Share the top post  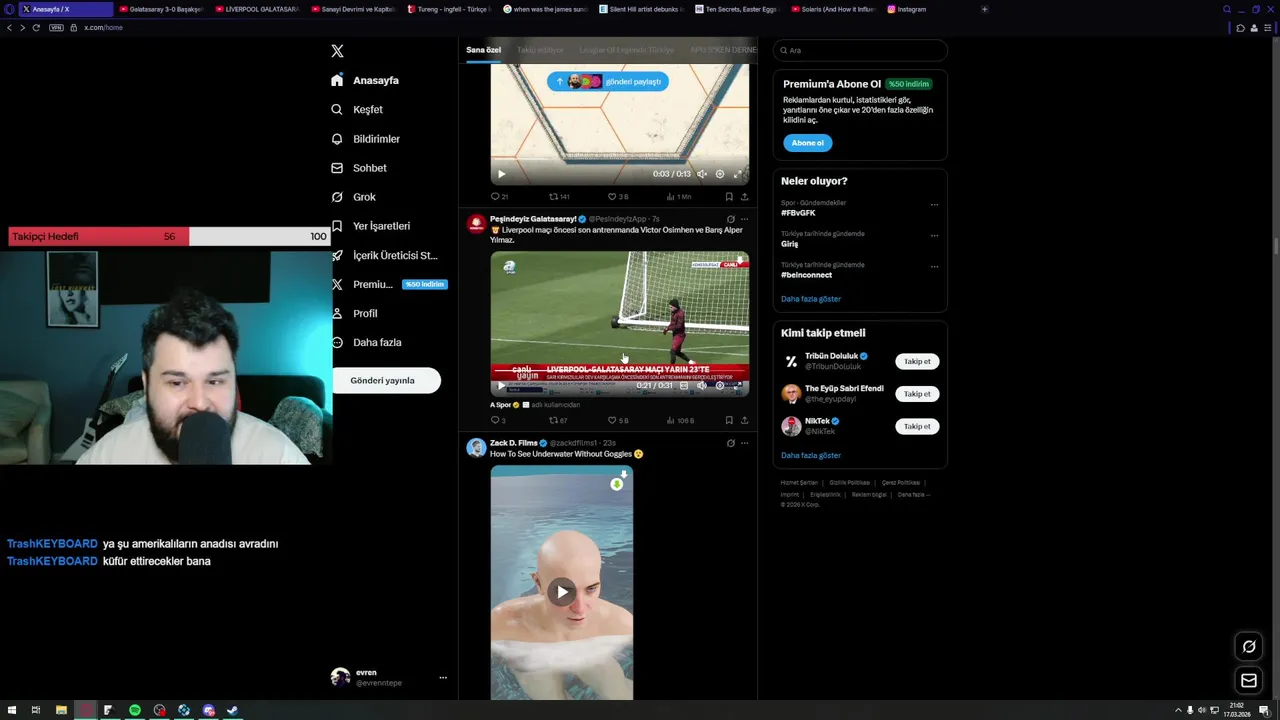pyautogui.click(x=744, y=197)
